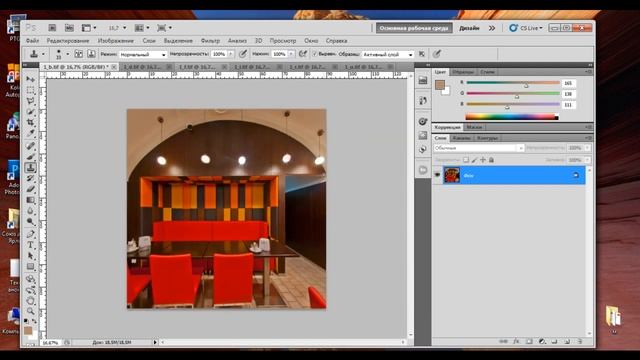Screen dimensions: 640x360
Task: Open the screen mode dropdown
Action: [x=164, y=28]
